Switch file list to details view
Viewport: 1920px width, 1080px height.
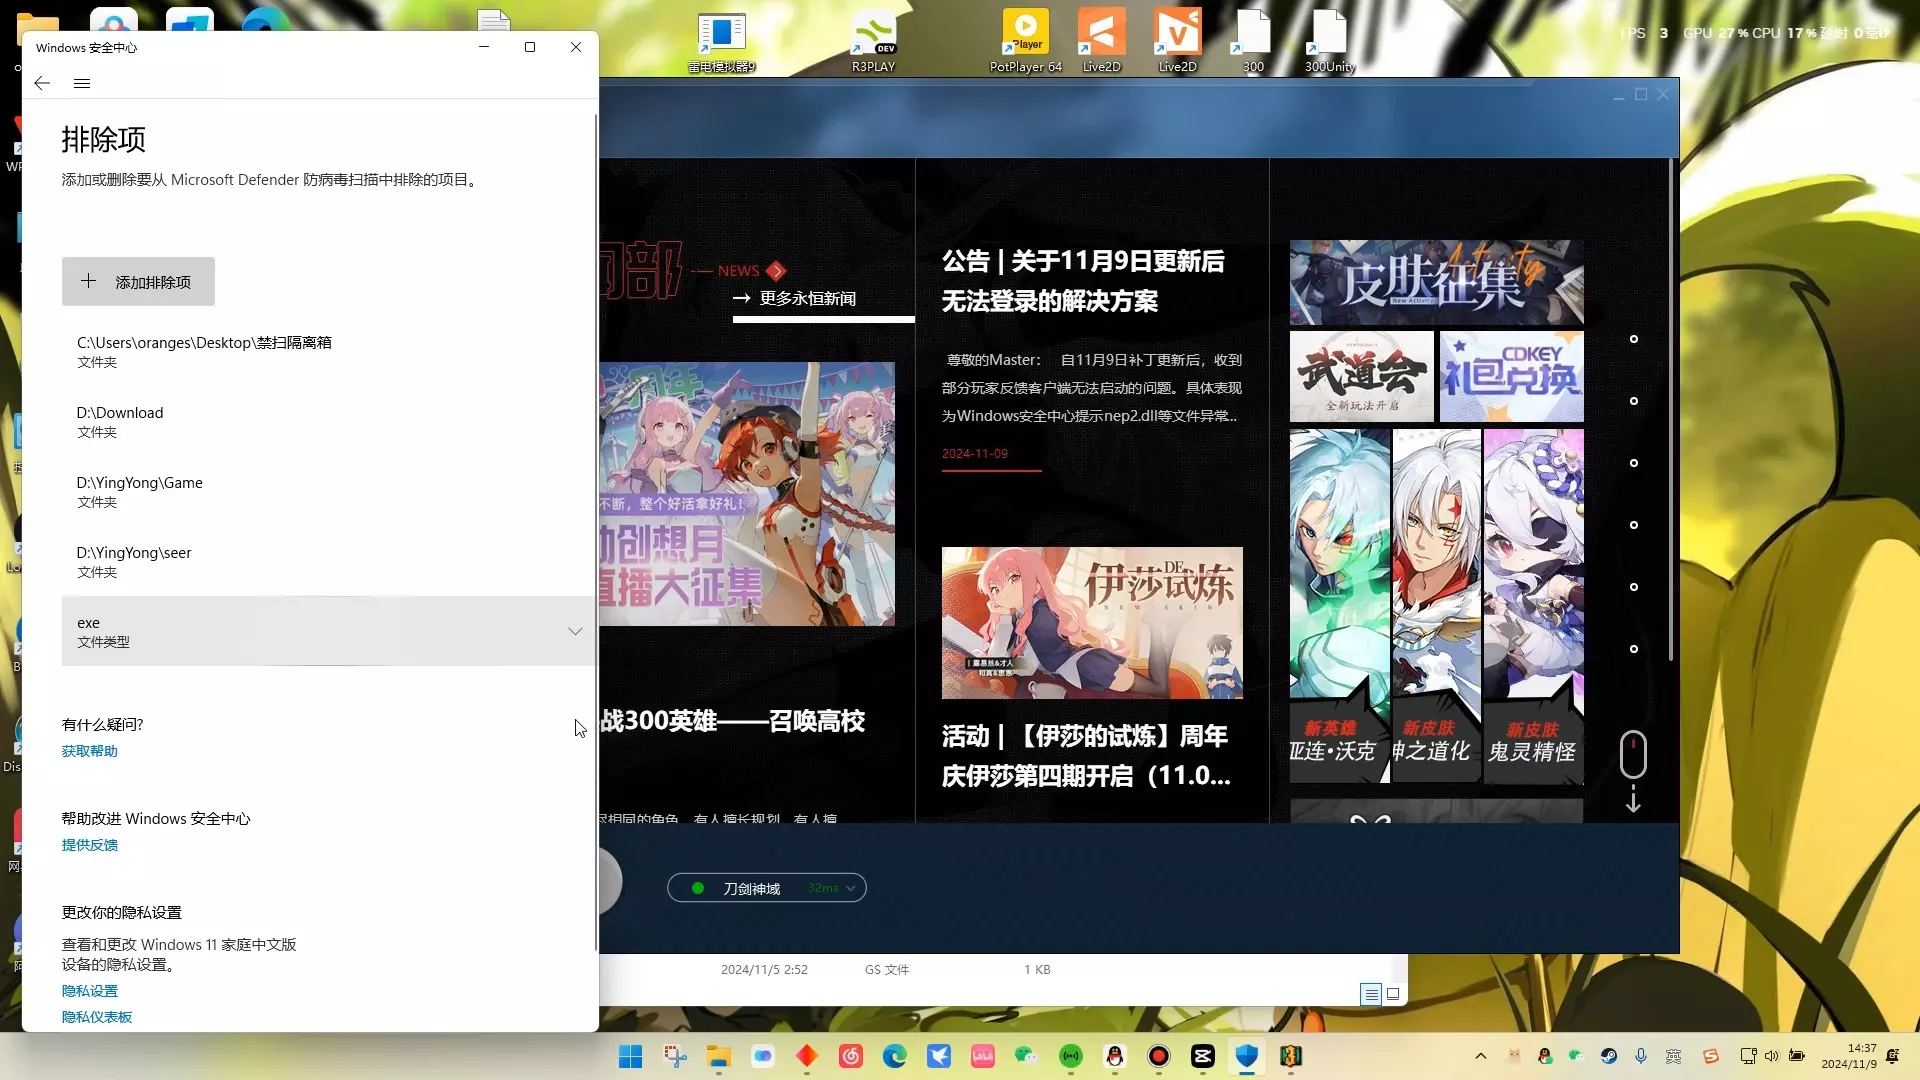tap(1371, 994)
